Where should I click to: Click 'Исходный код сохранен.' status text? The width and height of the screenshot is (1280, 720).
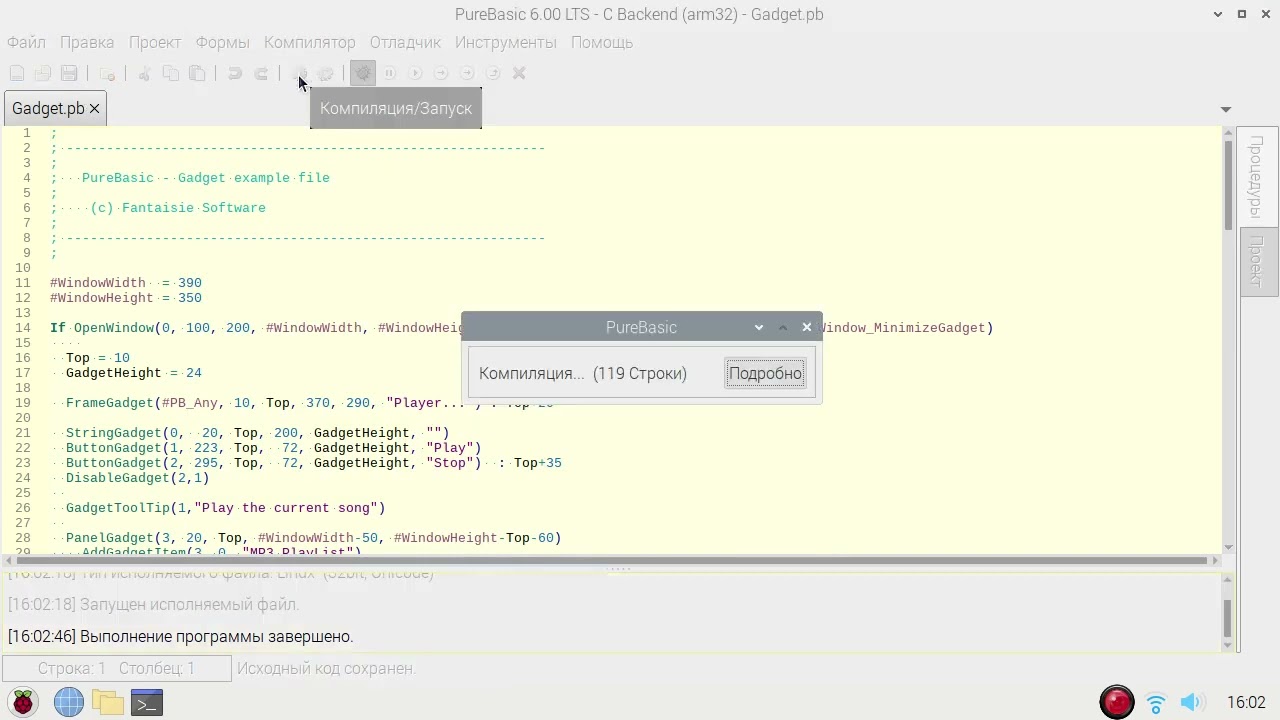(326, 668)
